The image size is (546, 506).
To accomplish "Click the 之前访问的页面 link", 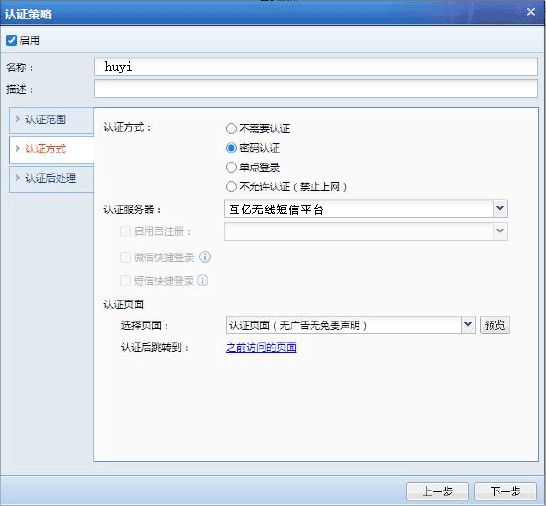I will pyautogui.click(x=261, y=347).
